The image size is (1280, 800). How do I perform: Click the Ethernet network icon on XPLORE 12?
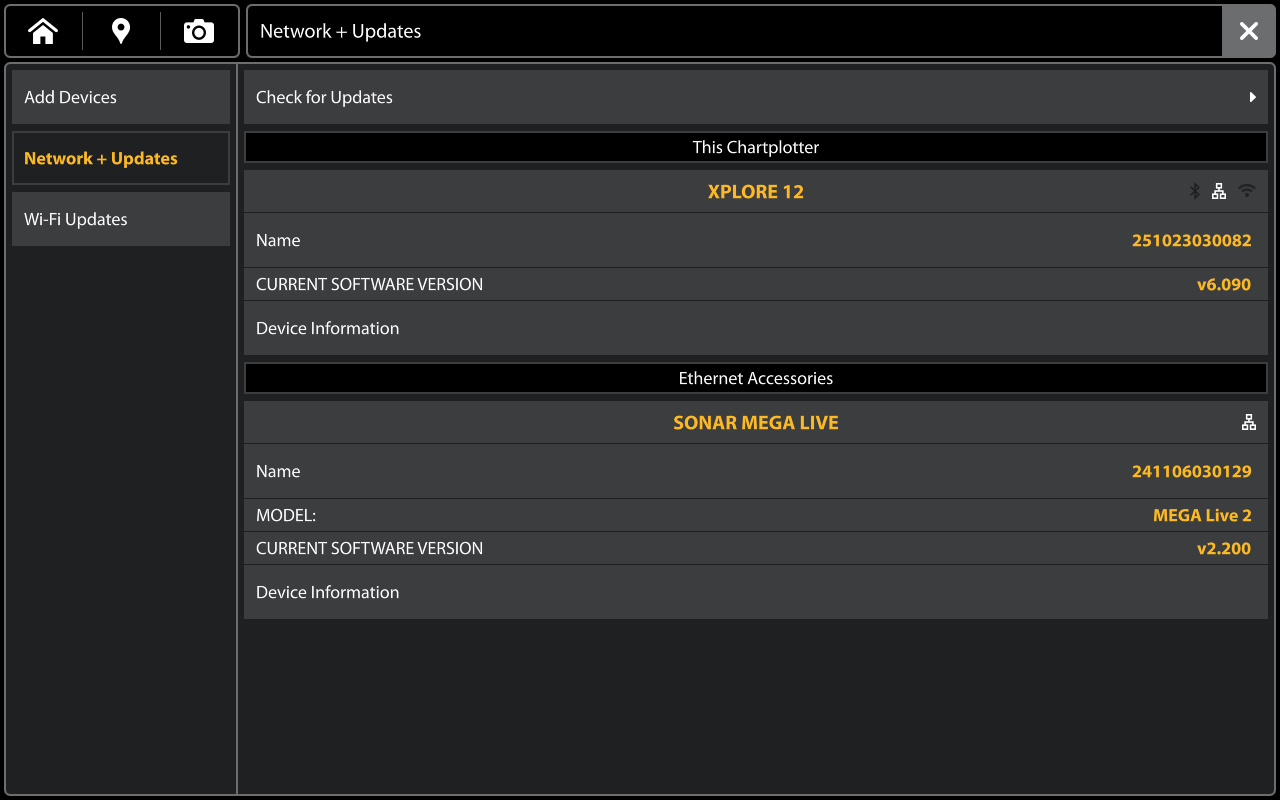pyautogui.click(x=1220, y=190)
